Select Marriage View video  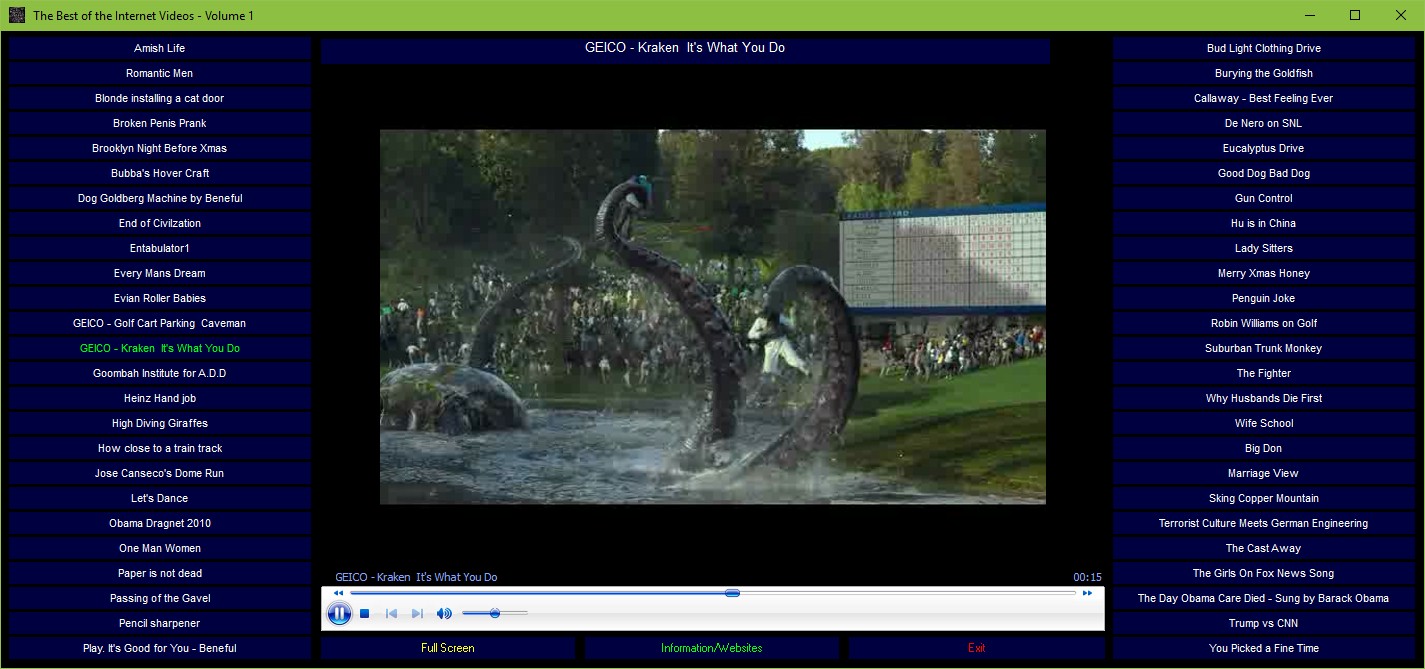(x=1264, y=473)
